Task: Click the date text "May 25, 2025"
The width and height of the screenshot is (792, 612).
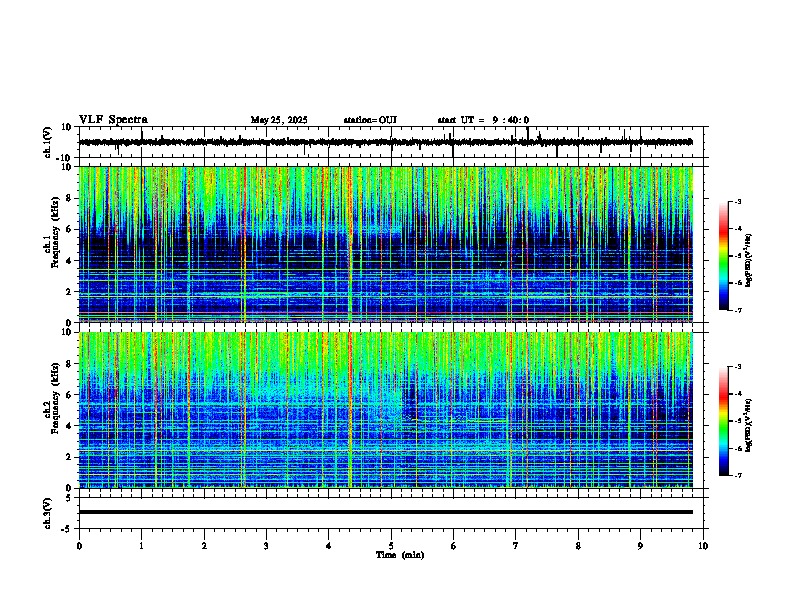Action: [x=279, y=120]
